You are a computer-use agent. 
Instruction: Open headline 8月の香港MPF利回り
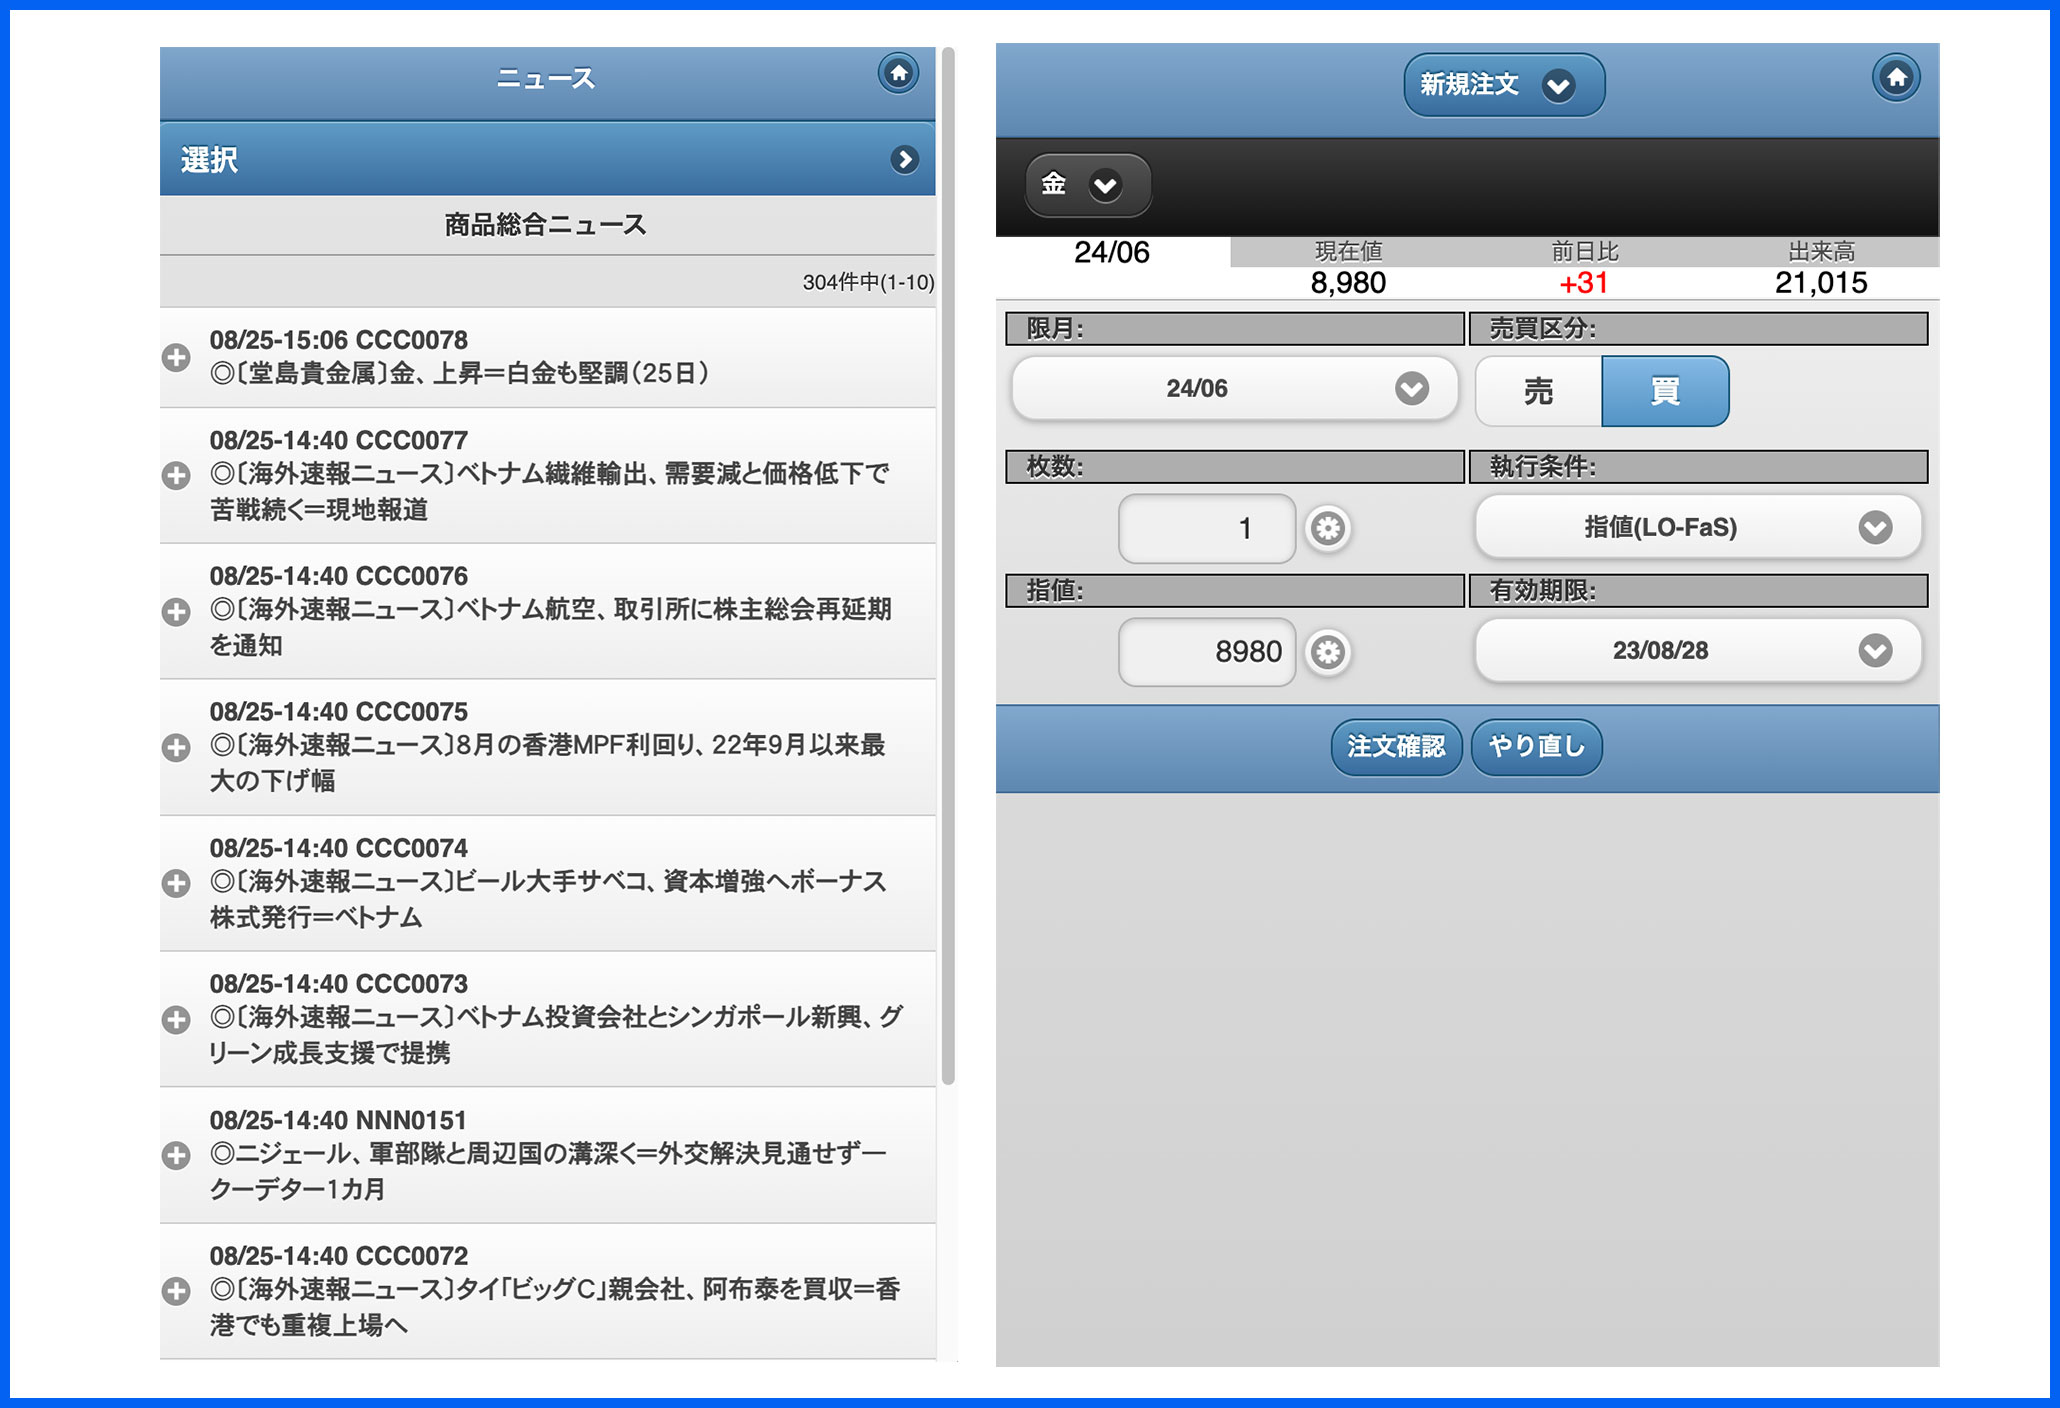[548, 763]
